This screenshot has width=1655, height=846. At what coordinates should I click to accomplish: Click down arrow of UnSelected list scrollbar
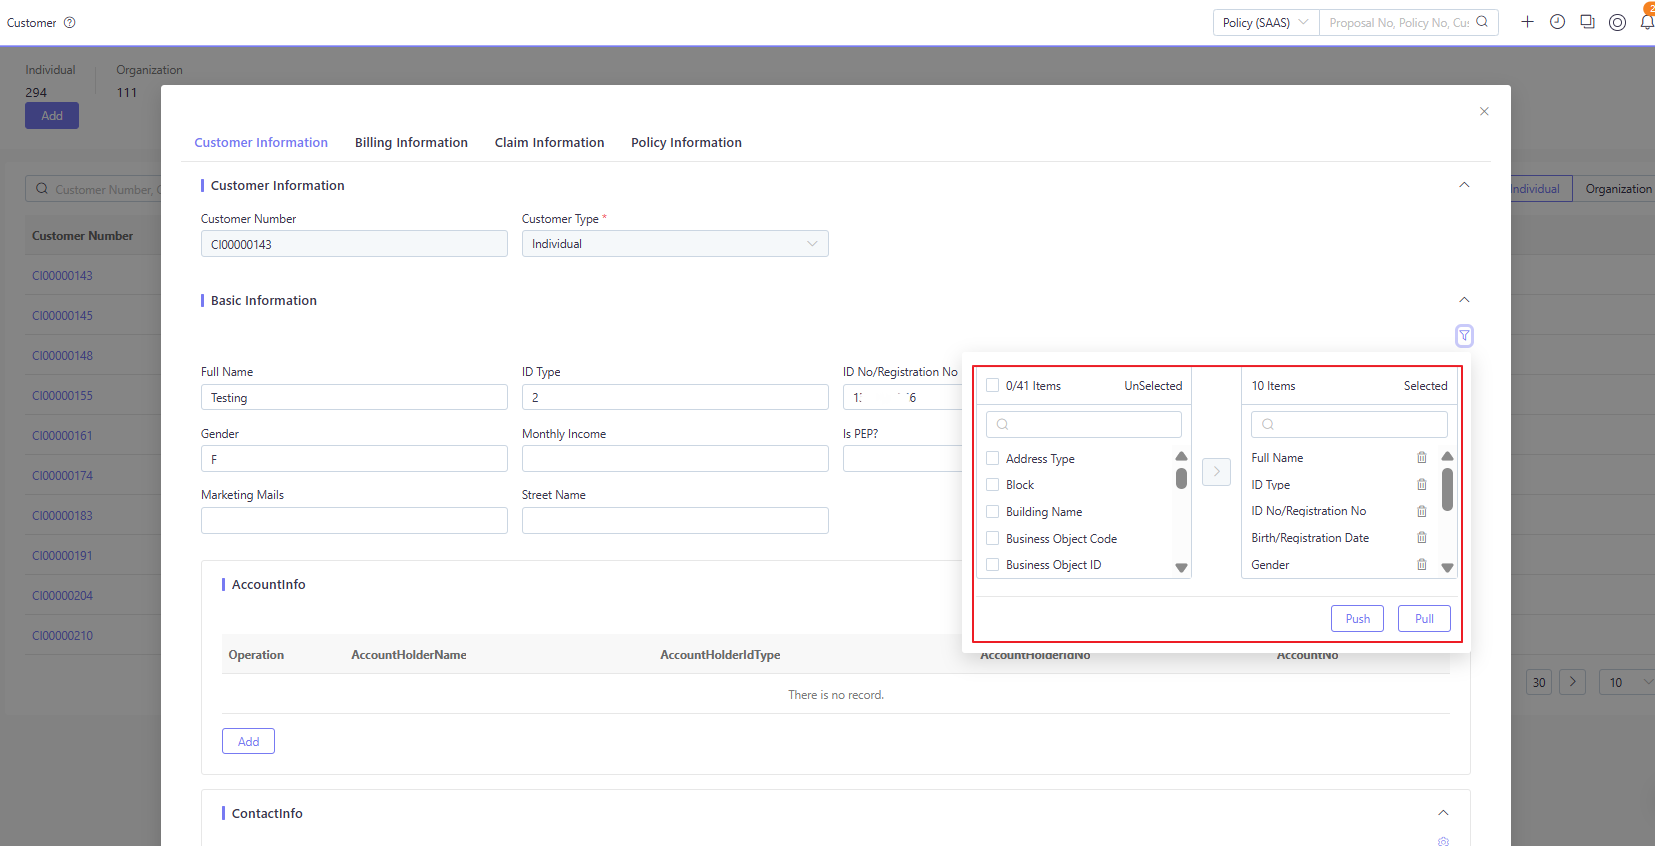pyautogui.click(x=1181, y=568)
